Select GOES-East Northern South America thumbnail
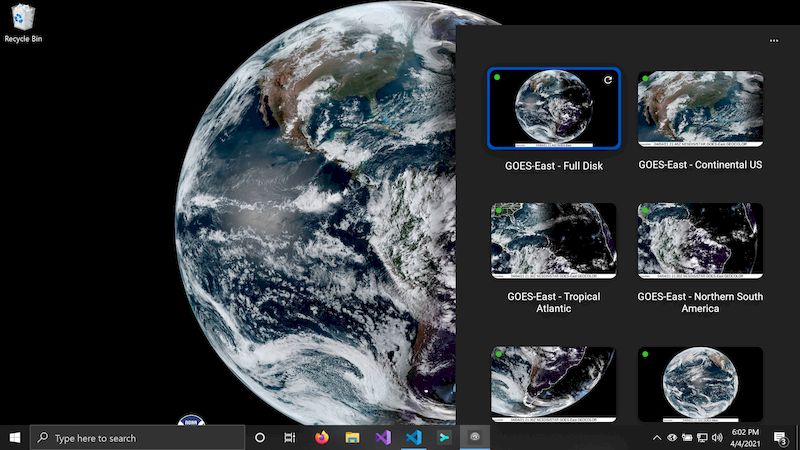800x450 pixels. (x=700, y=240)
